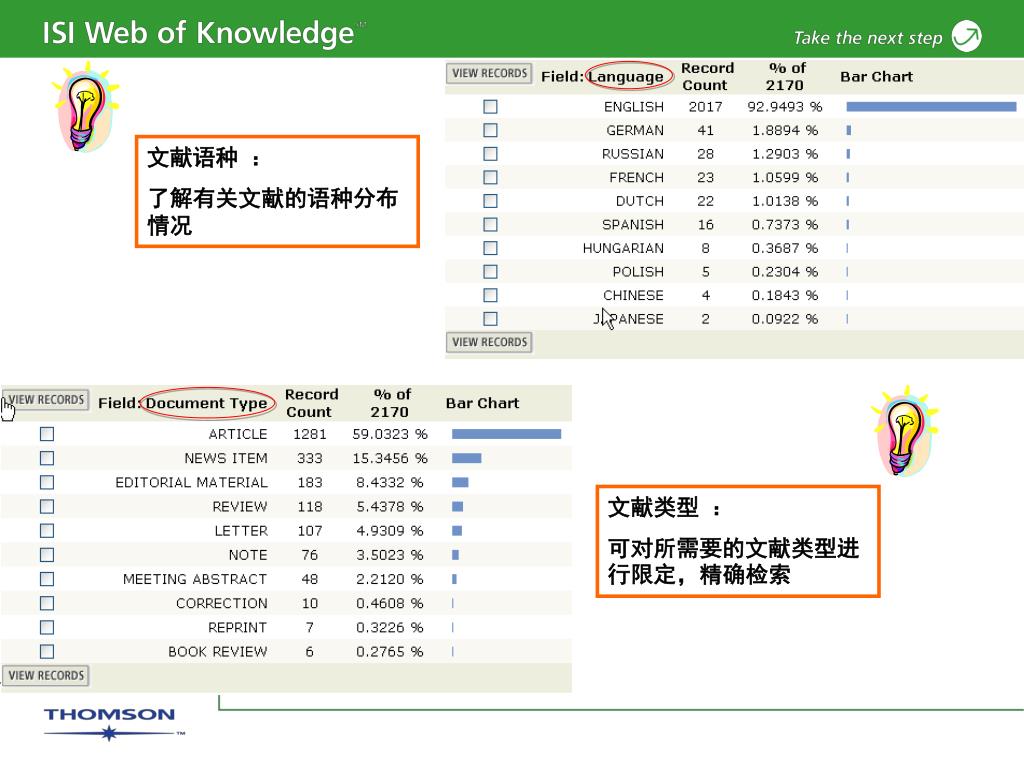Click VIEW RECORDS above the Language table
The height and width of the screenshot is (768, 1024).
(489, 73)
